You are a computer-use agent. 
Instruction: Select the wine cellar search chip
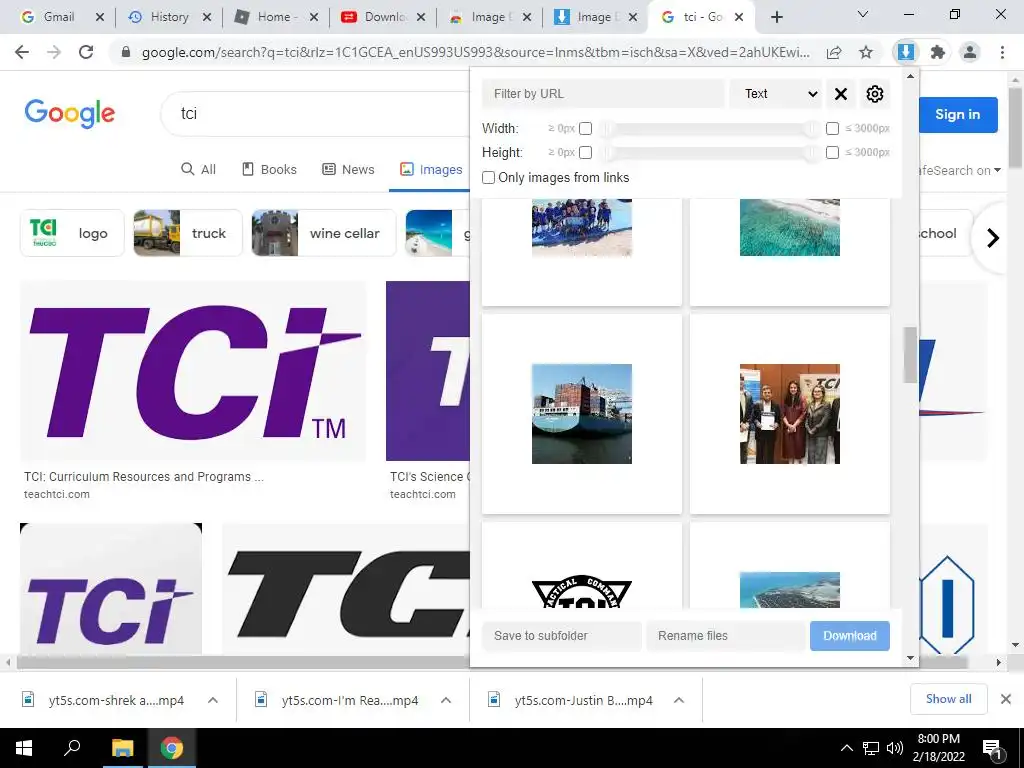(x=323, y=233)
